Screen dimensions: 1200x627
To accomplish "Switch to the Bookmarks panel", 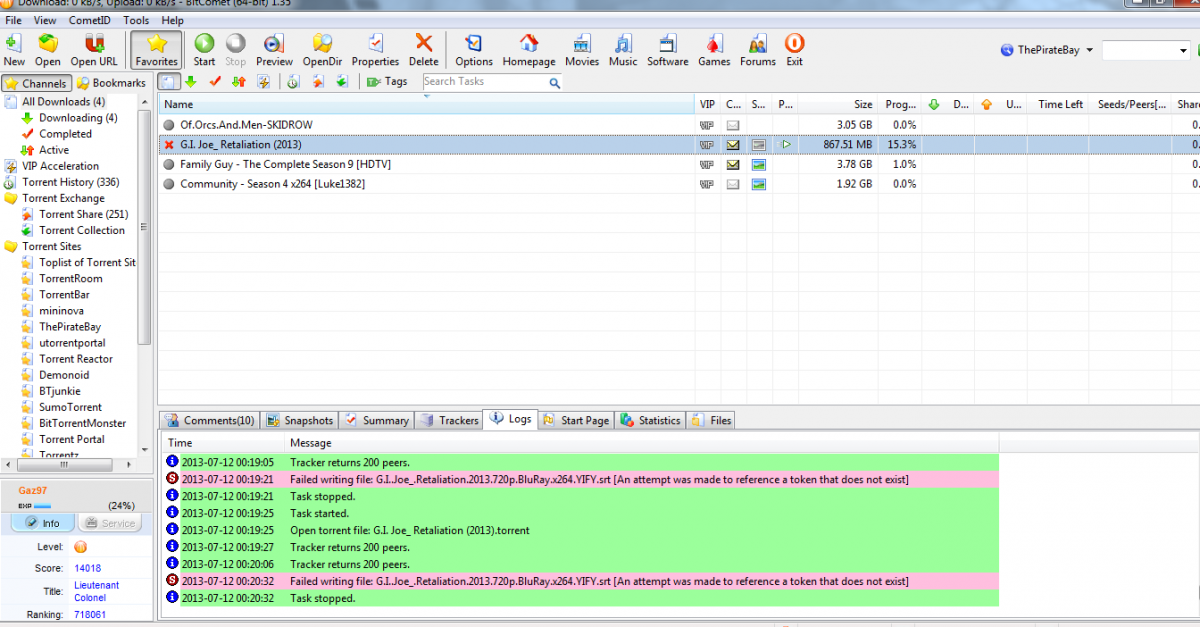I will click(x=112, y=83).
